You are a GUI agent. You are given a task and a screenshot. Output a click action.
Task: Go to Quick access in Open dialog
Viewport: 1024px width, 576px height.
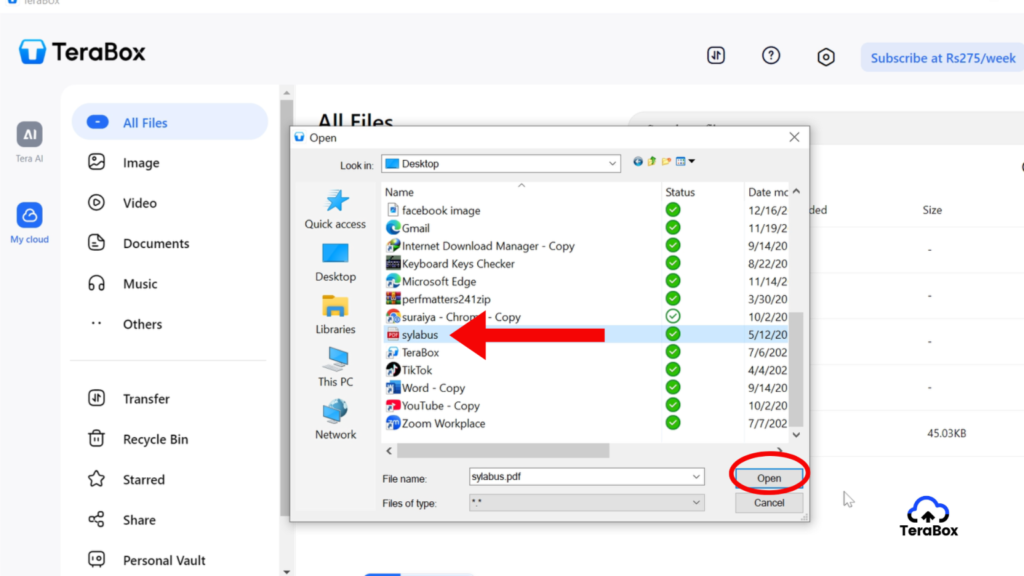click(335, 209)
